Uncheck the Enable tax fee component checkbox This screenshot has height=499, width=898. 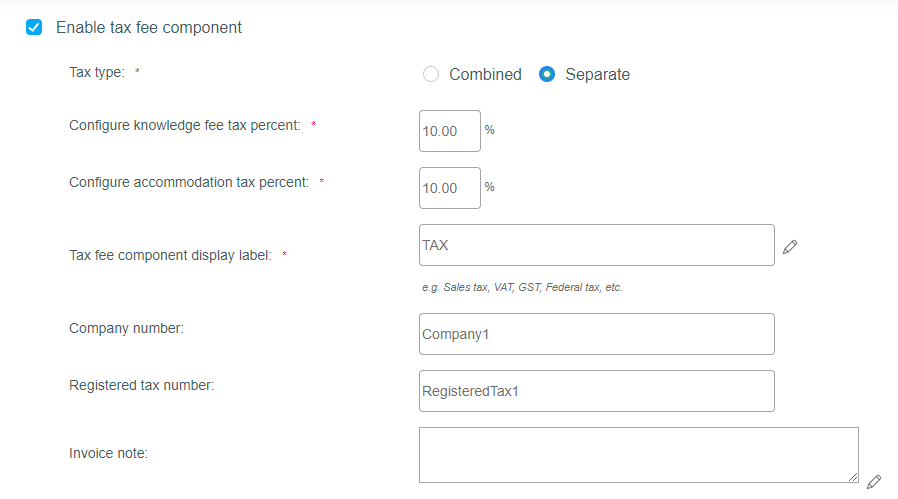pos(34,27)
